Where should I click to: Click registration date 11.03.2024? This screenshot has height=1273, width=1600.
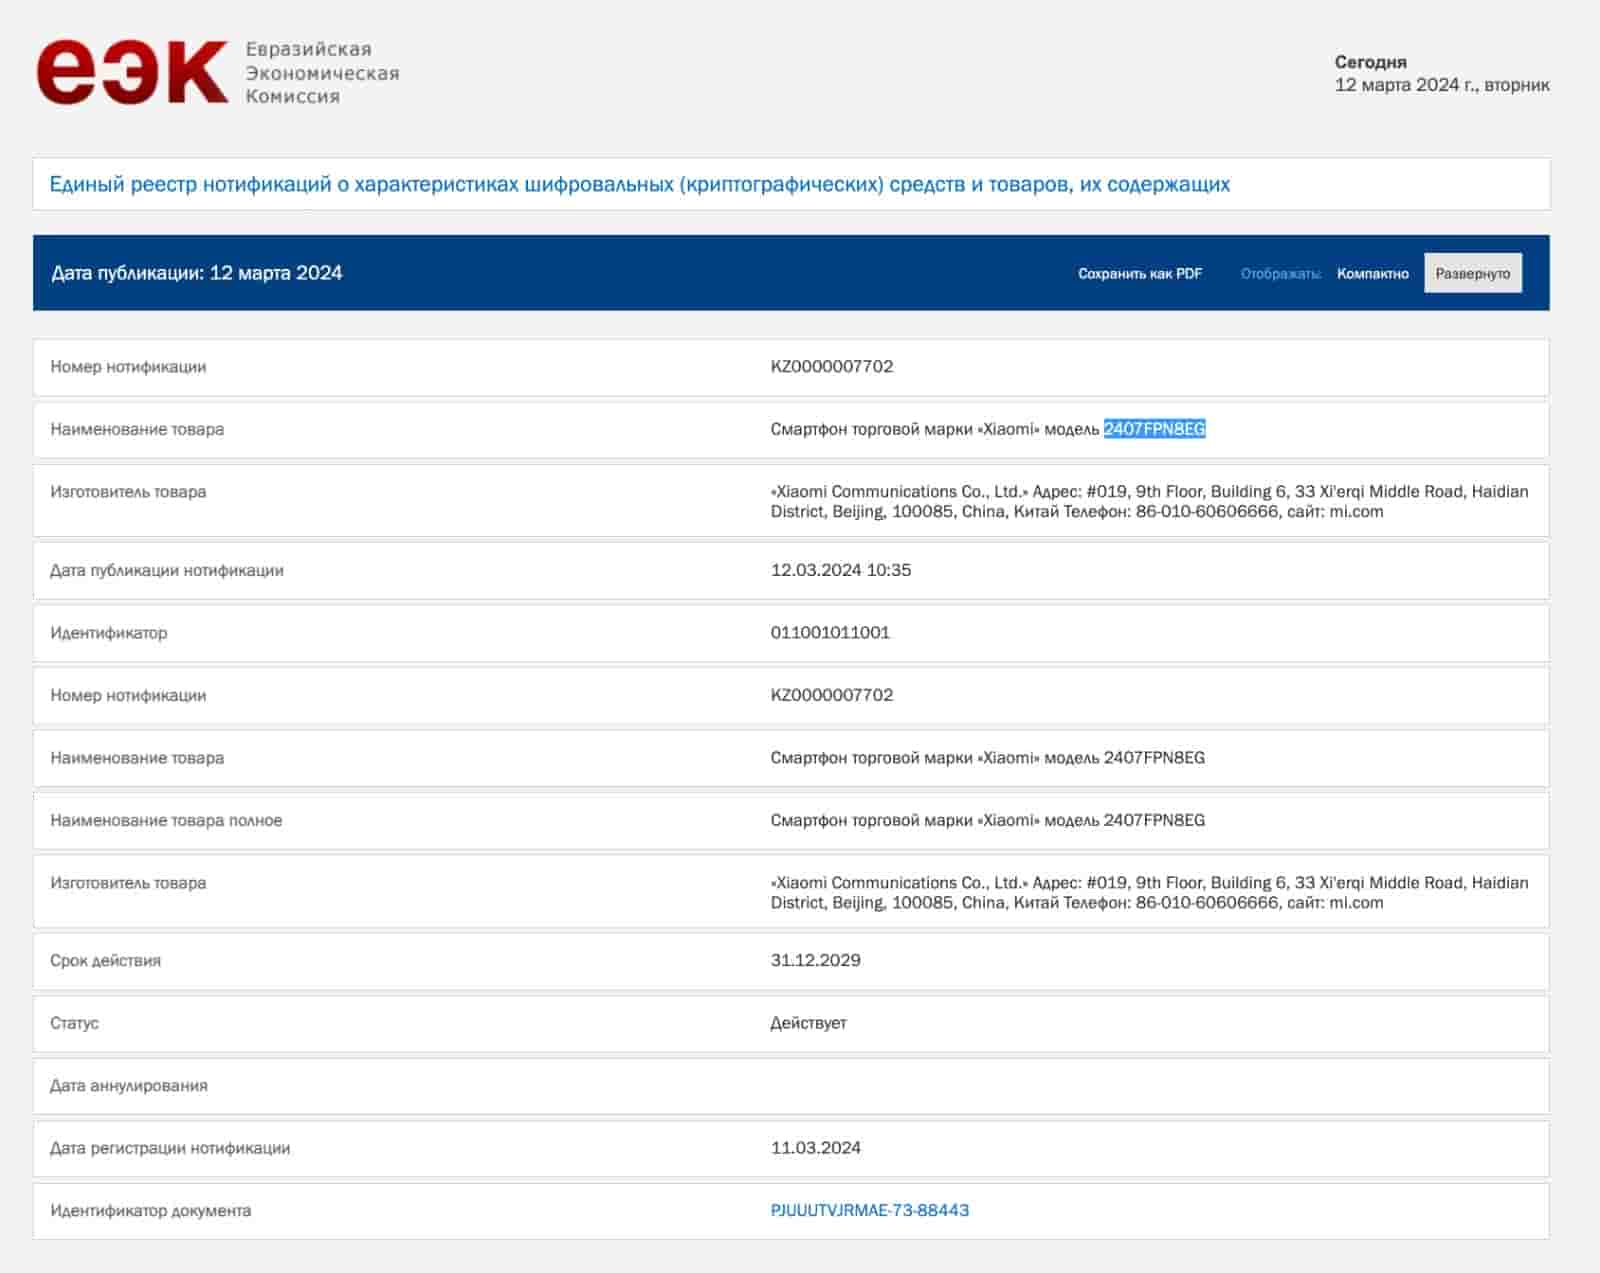click(818, 1147)
